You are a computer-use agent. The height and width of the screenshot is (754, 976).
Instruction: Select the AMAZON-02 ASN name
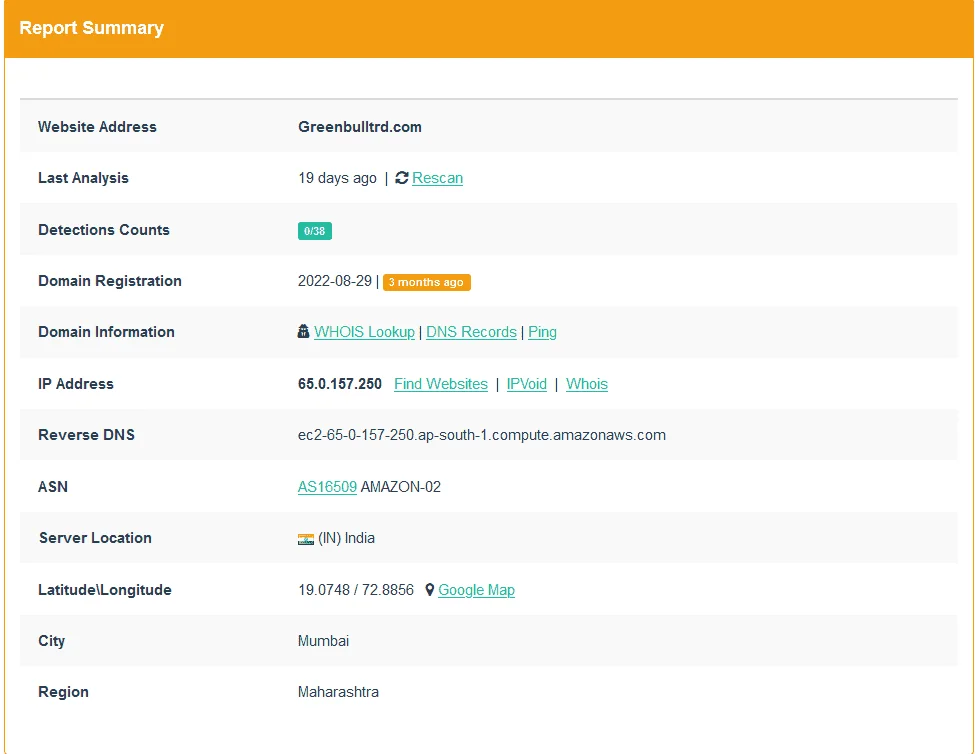pos(400,487)
